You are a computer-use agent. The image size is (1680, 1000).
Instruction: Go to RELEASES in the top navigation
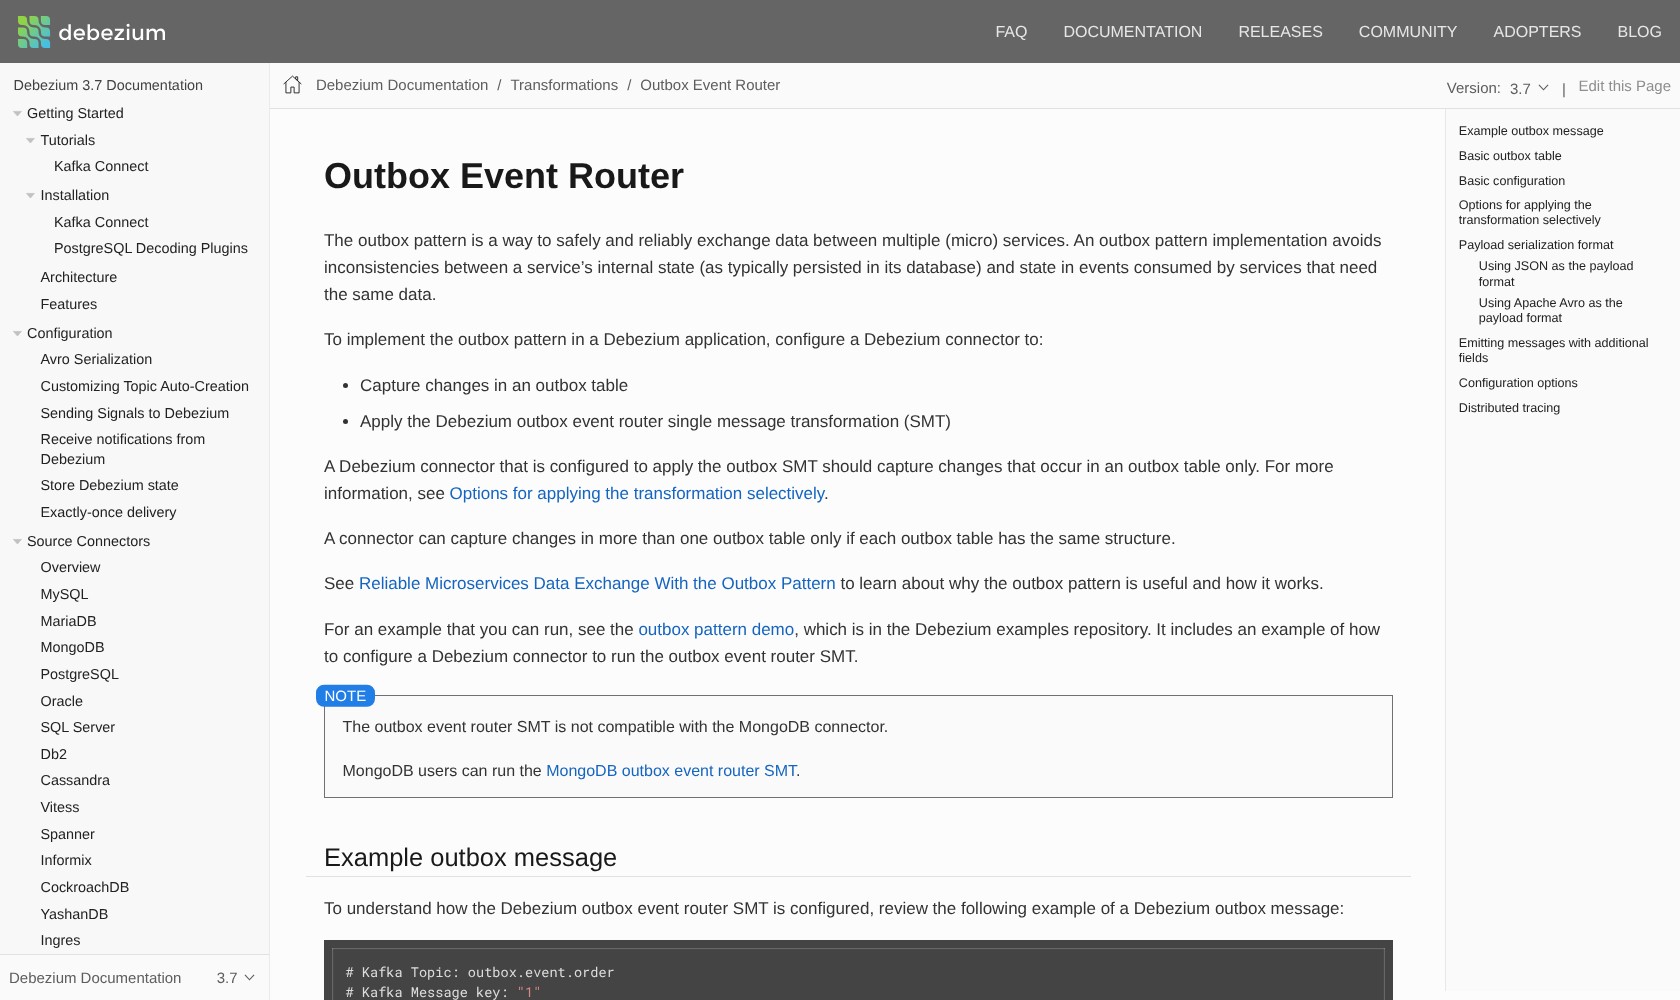(1280, 32)
